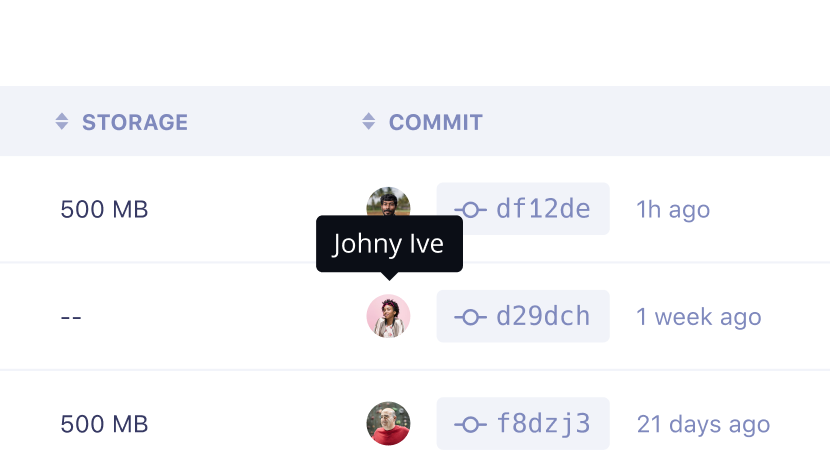Open commit hash d29dch
This screenshot has width=830, height=471.
click(543, 316)
